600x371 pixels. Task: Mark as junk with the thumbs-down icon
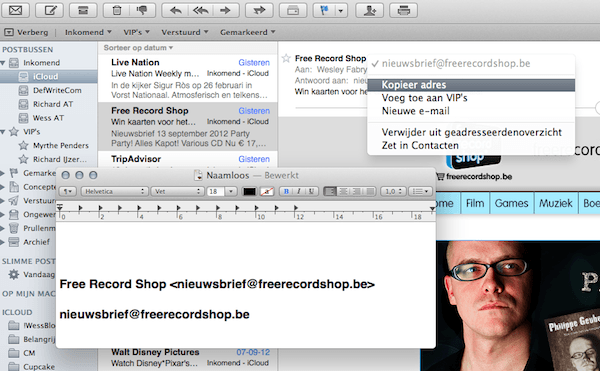[142, 10]
